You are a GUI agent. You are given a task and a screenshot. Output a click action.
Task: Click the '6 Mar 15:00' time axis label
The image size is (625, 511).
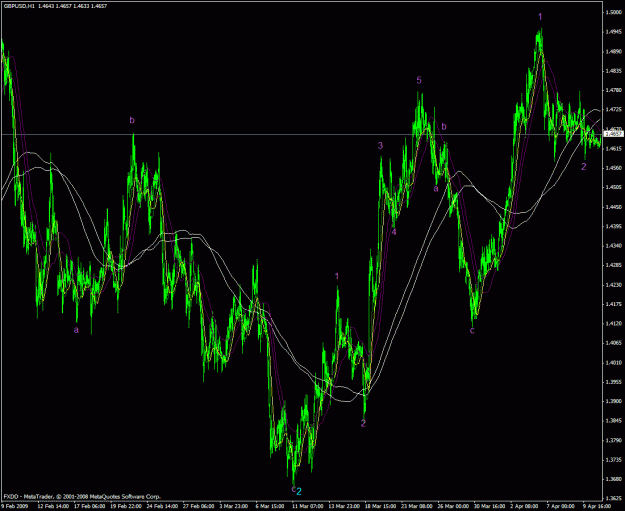270,506
